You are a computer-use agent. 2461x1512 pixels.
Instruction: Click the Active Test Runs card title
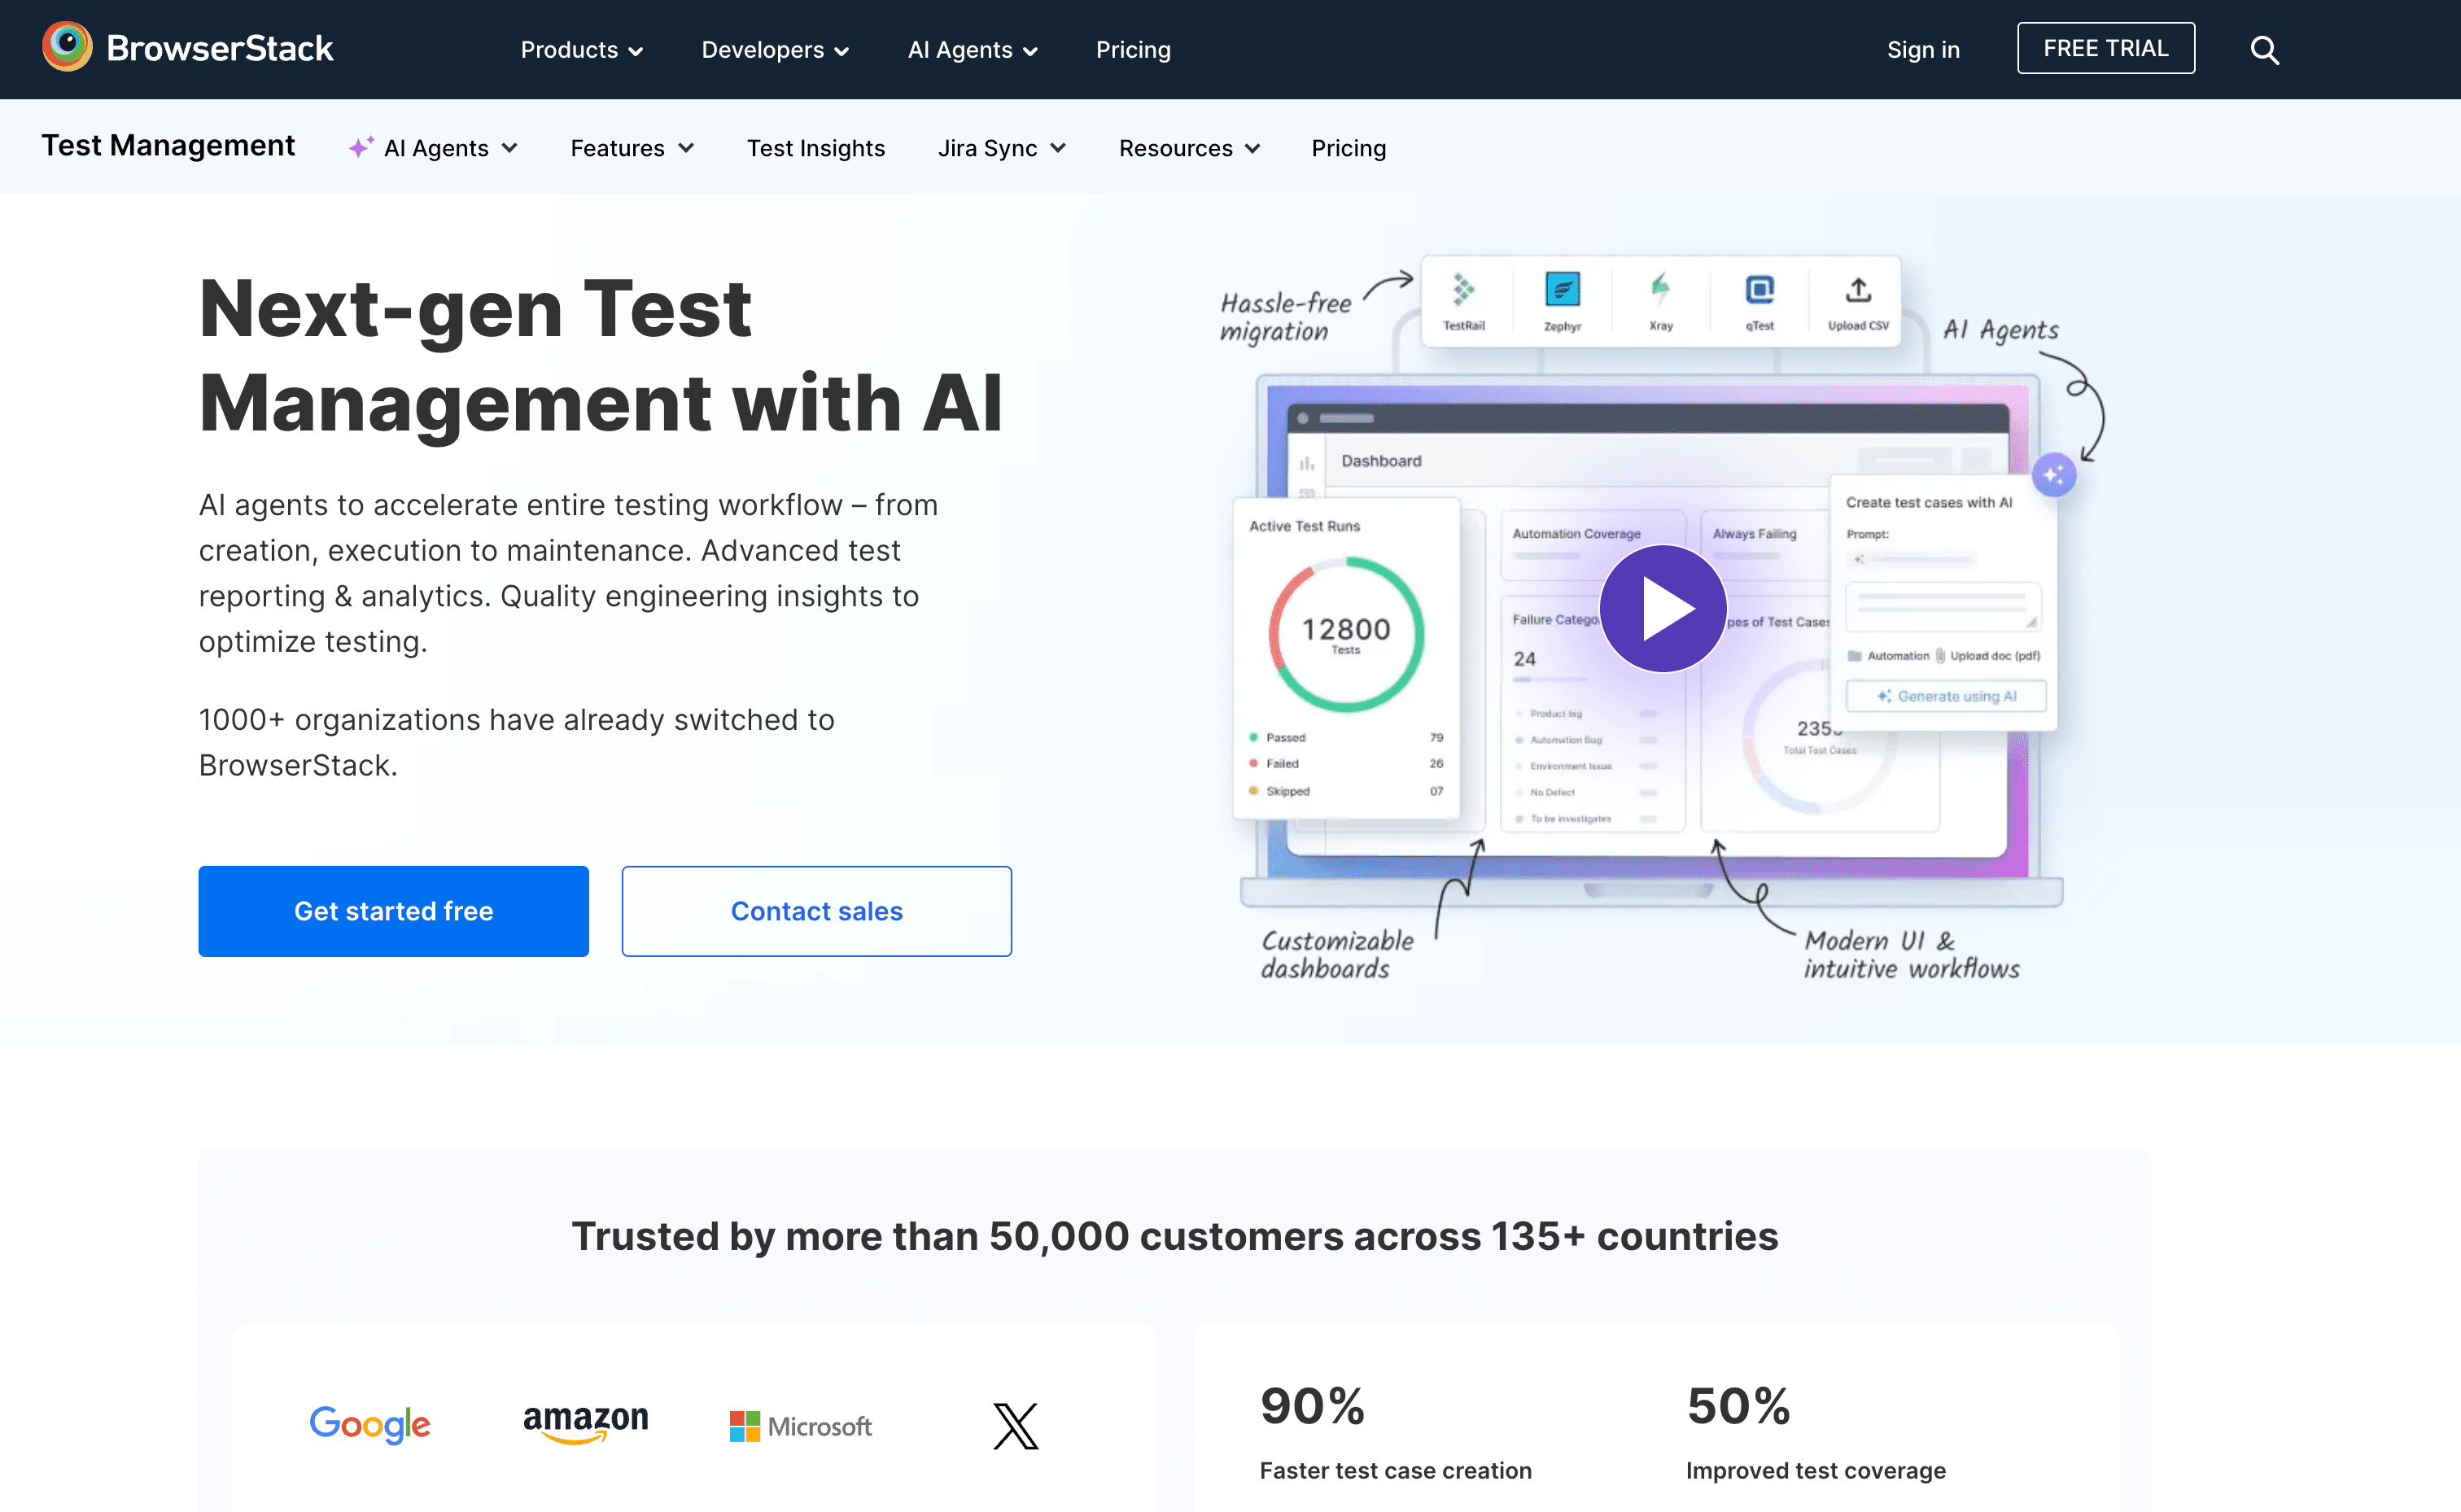coord(1304,526)
